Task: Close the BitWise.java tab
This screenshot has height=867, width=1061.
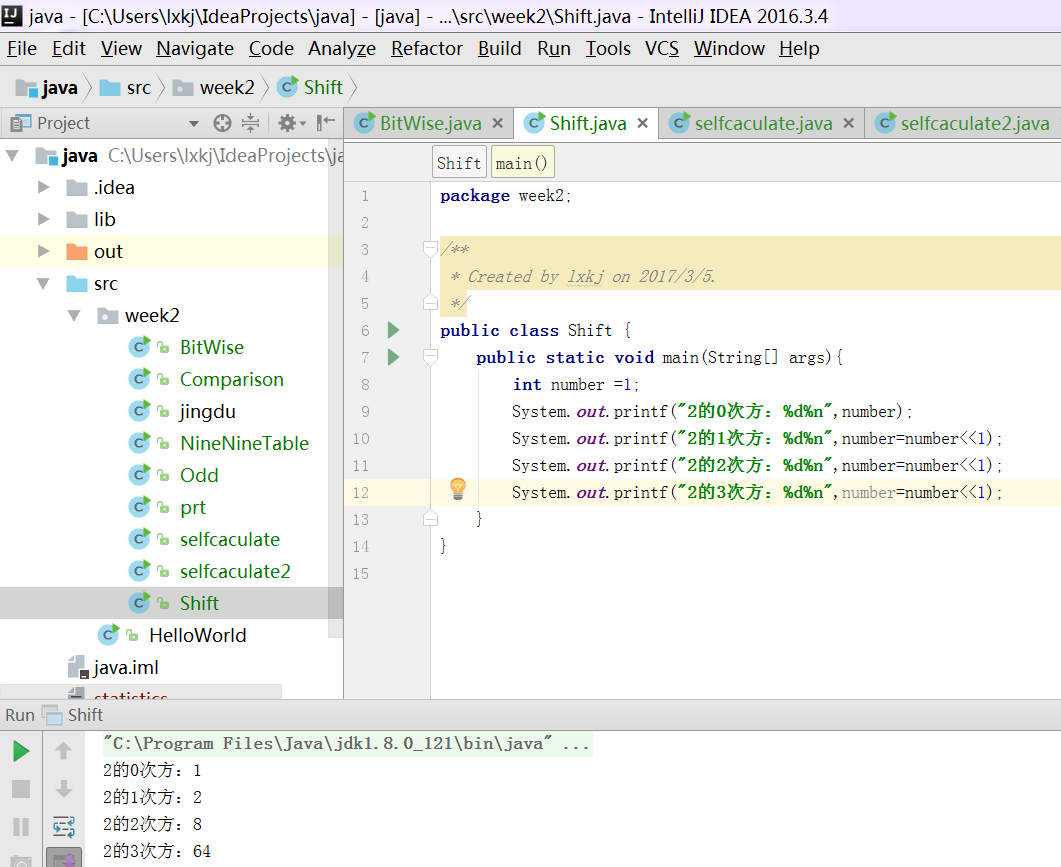Action: coord(497,123)
